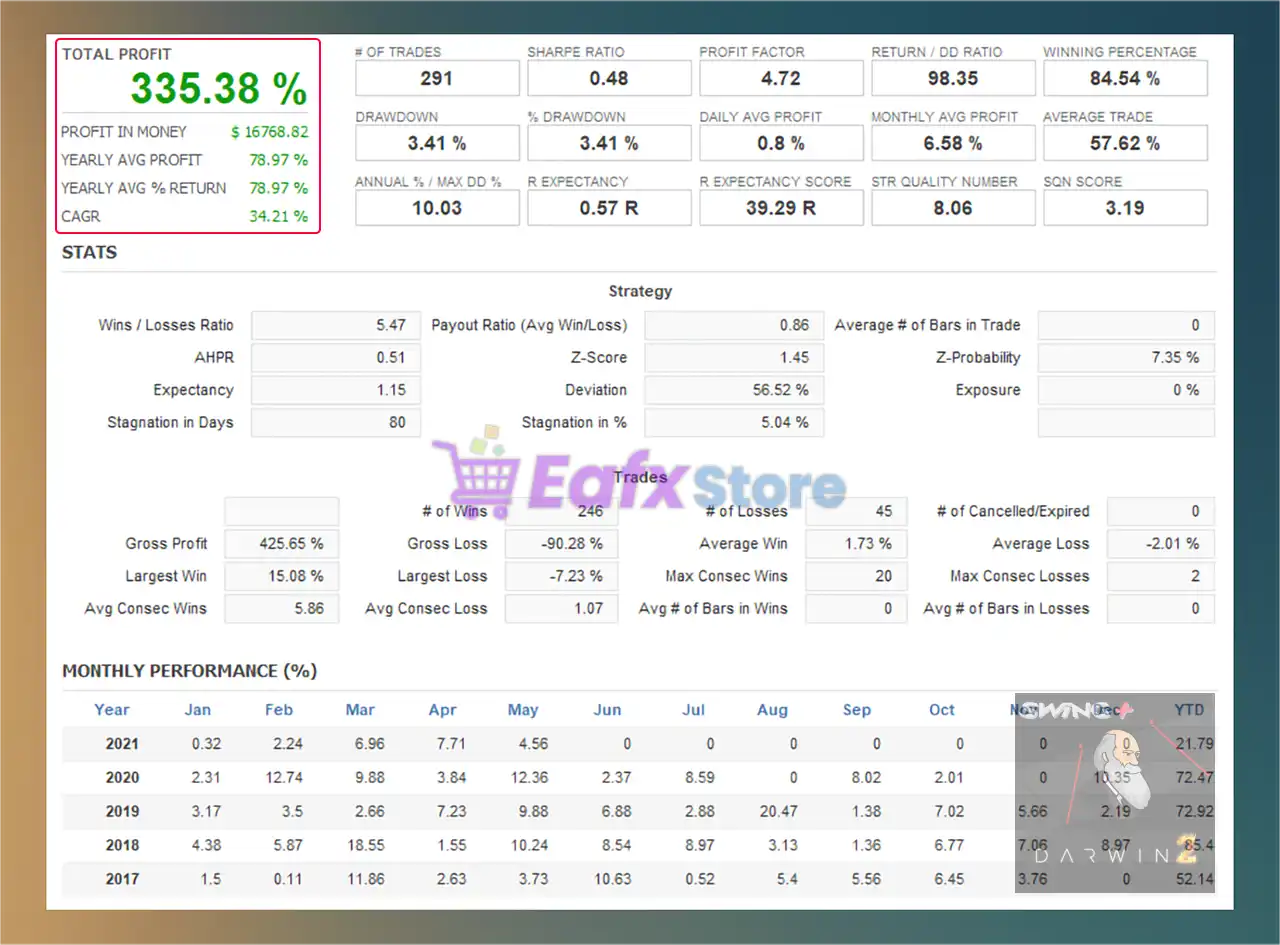Click the Sharpe Ratio box showing 0.48
The height and width of the screenshot is (945, 1280).
609,78
